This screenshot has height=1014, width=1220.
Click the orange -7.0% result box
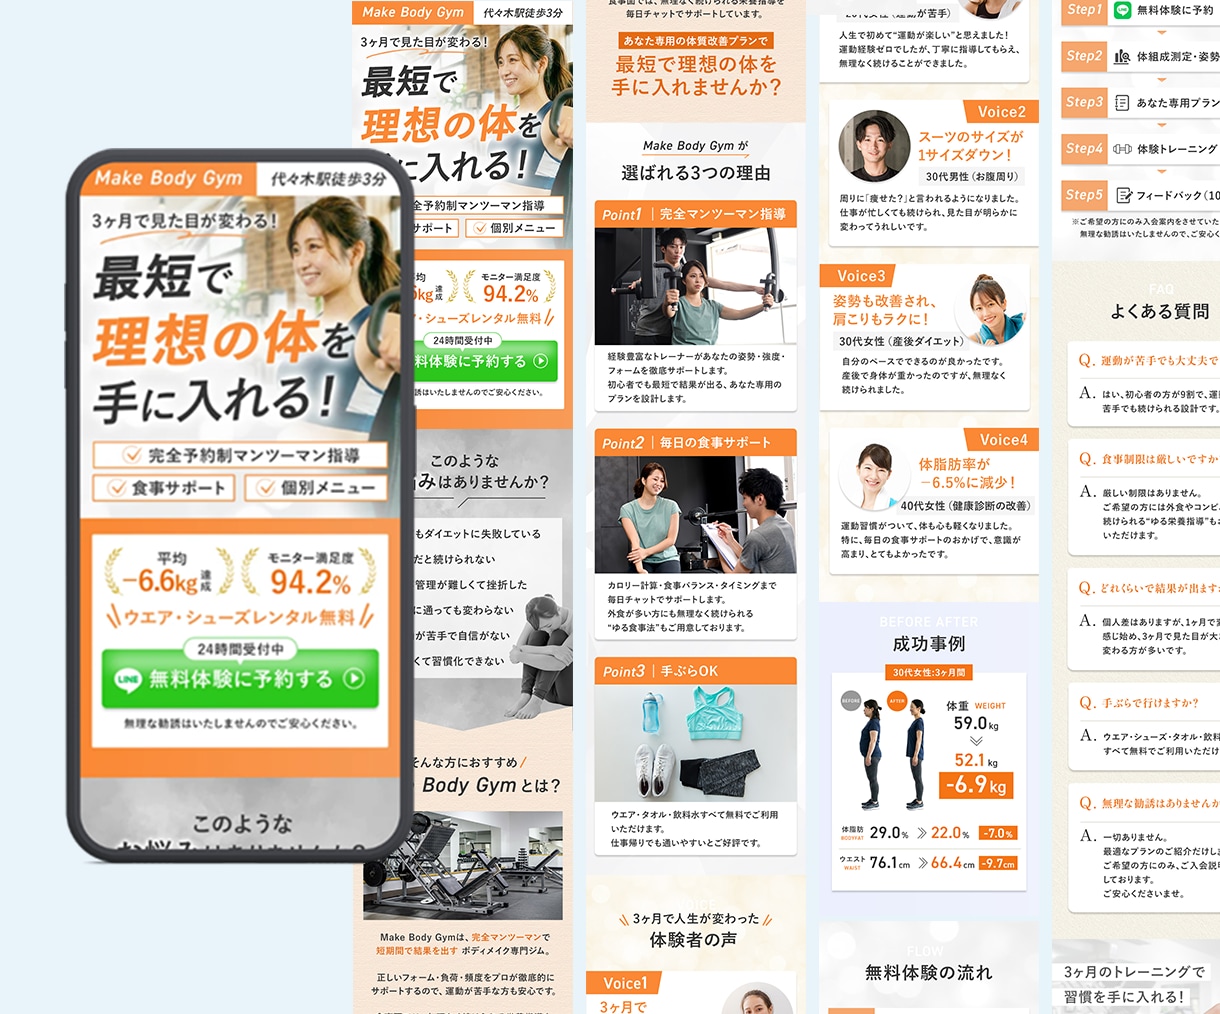pyautogui.click(x=998, y=833)
